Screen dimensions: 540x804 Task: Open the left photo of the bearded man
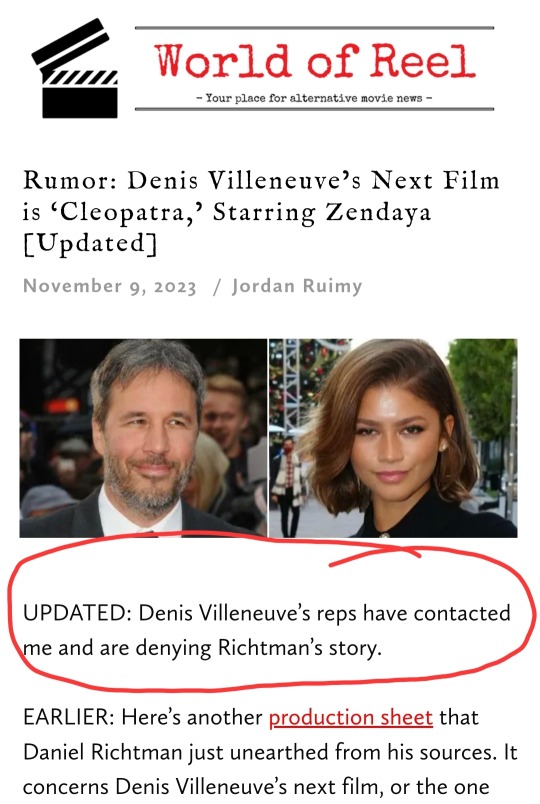click(143, 438)
